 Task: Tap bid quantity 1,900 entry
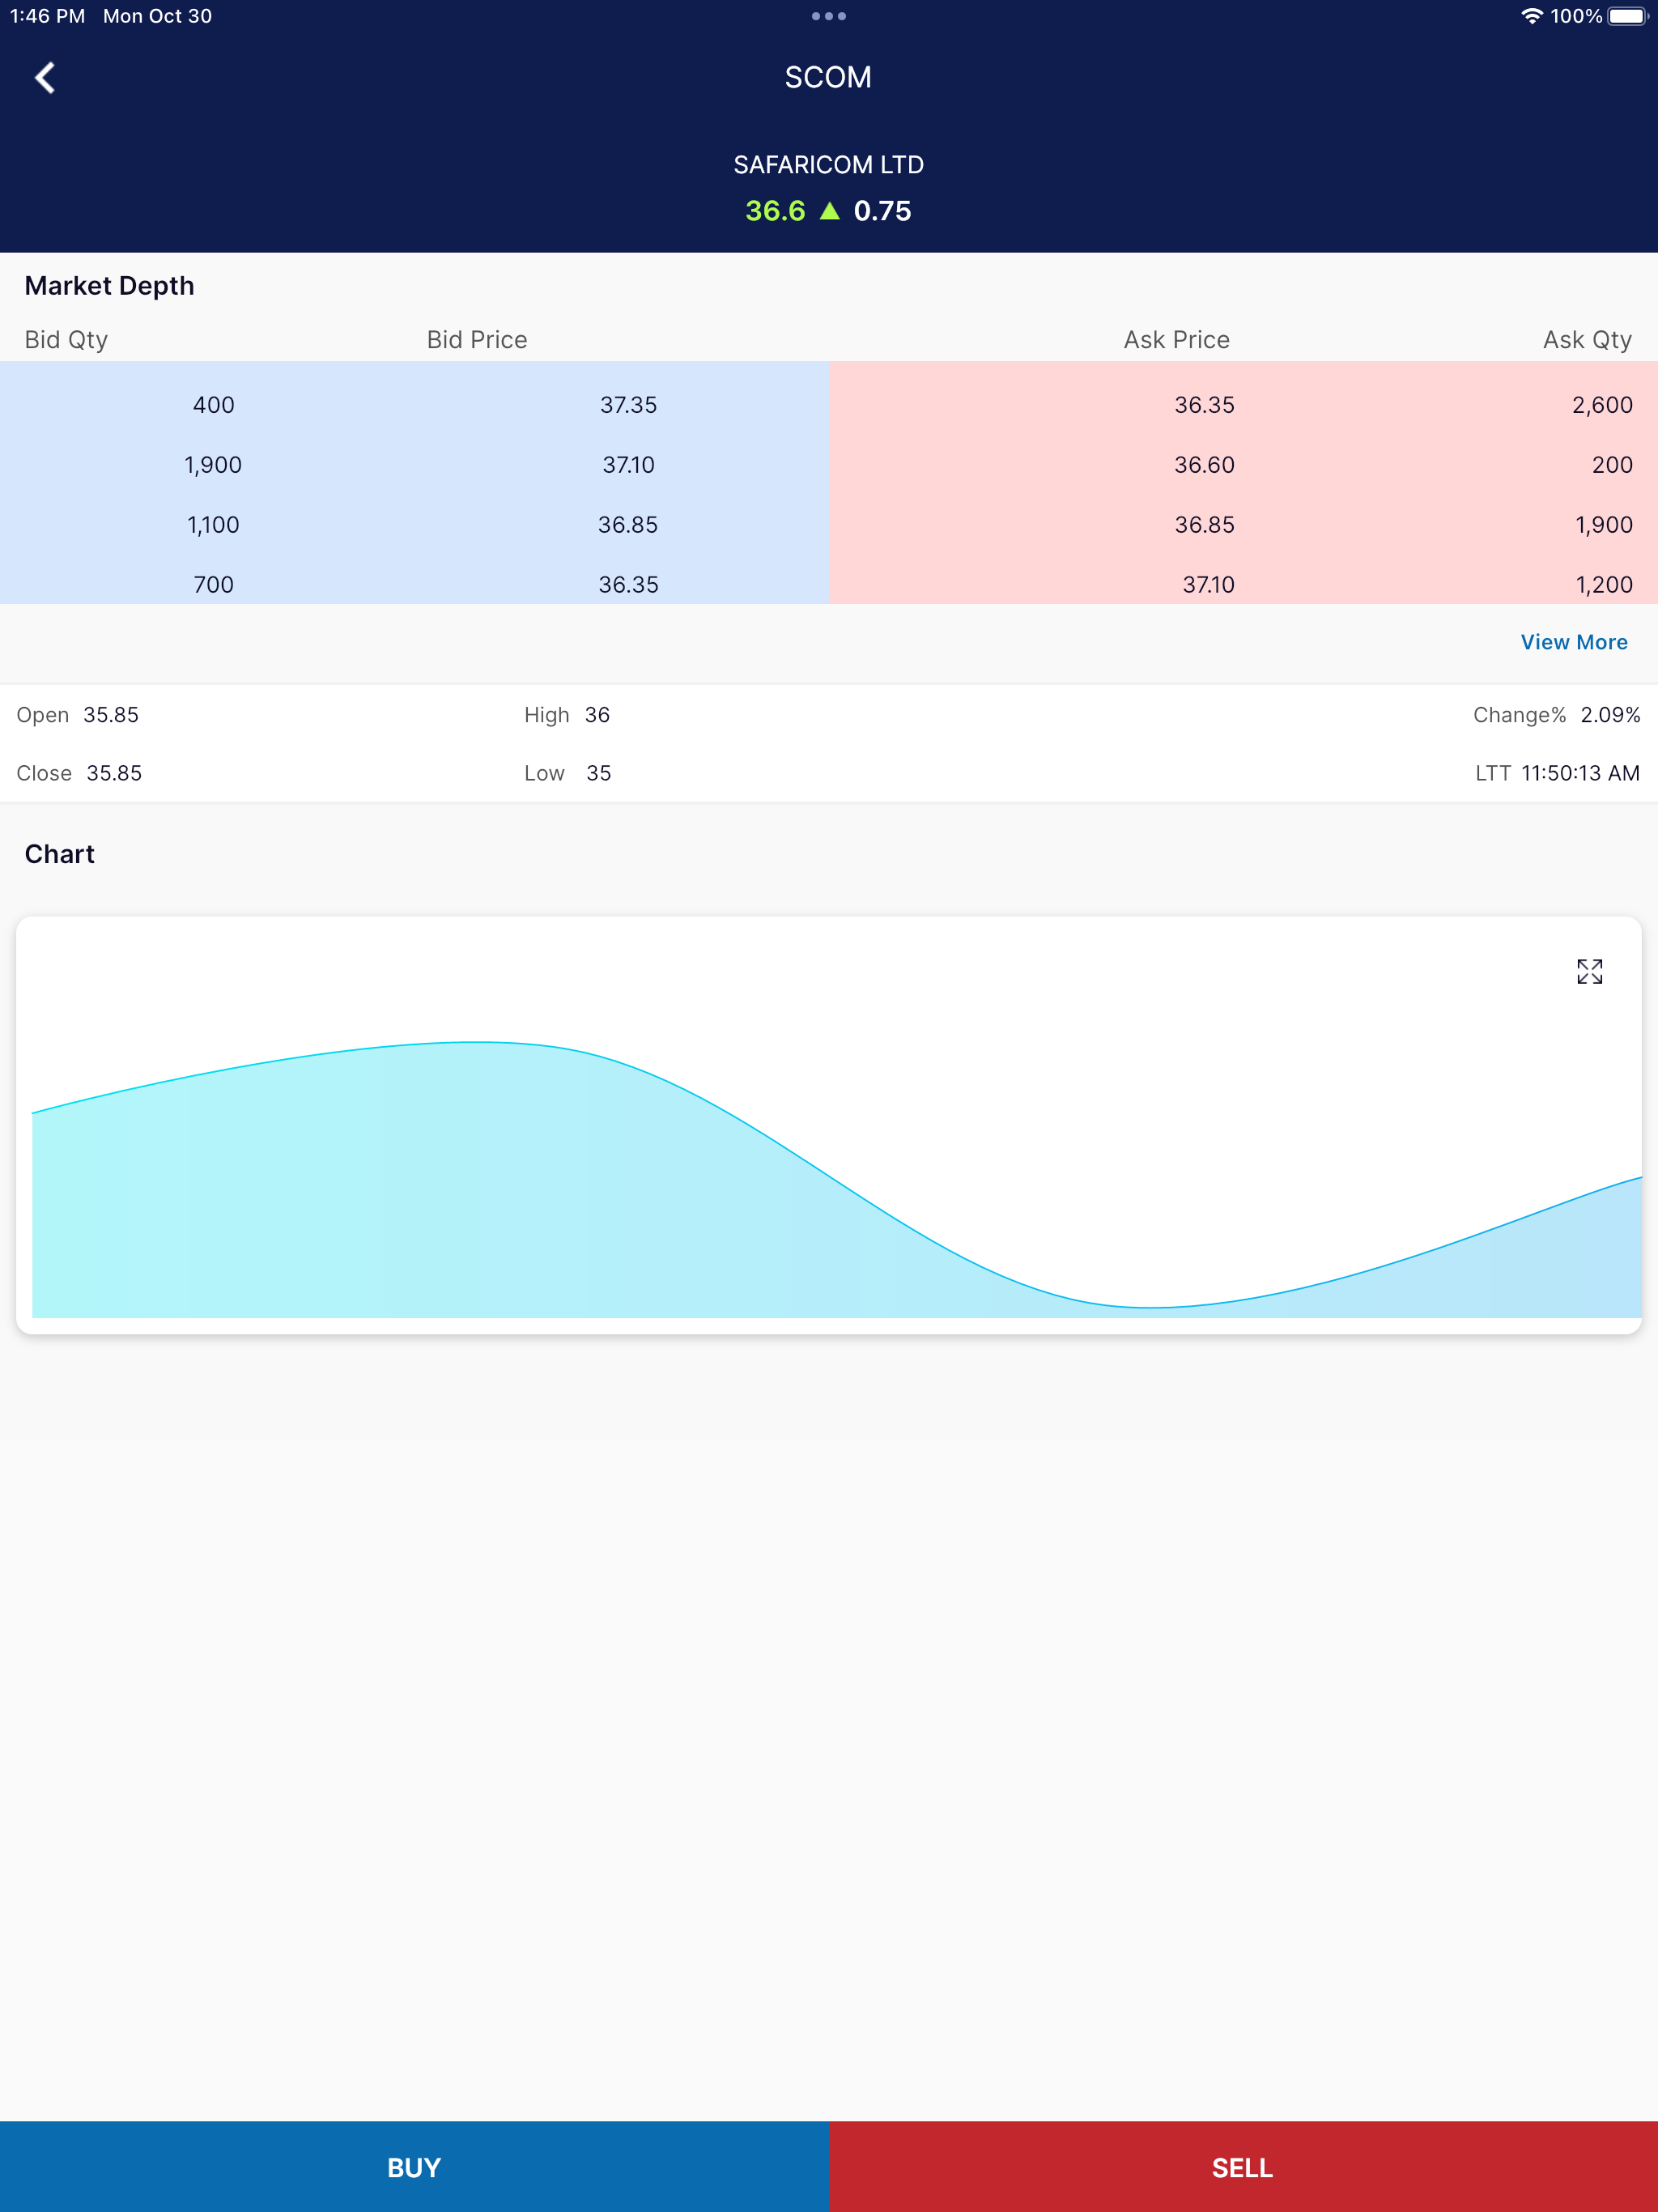pos(213,465)
